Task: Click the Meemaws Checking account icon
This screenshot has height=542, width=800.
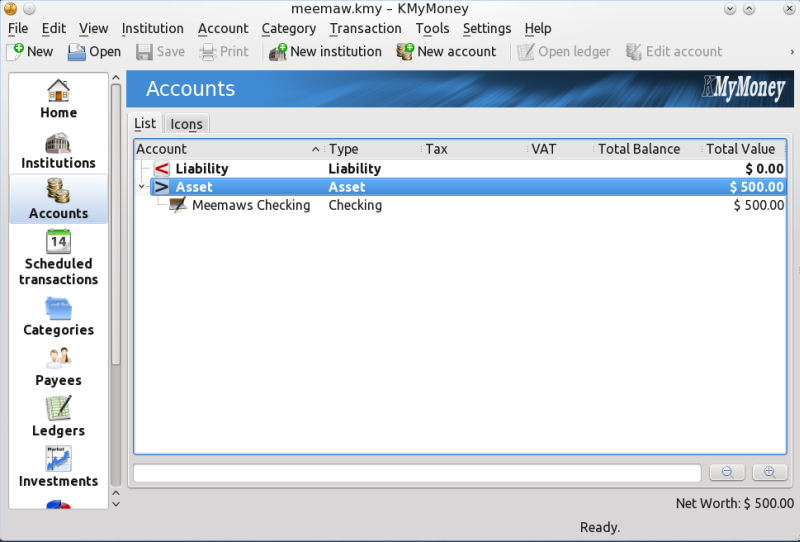Action: coord(178,205)
